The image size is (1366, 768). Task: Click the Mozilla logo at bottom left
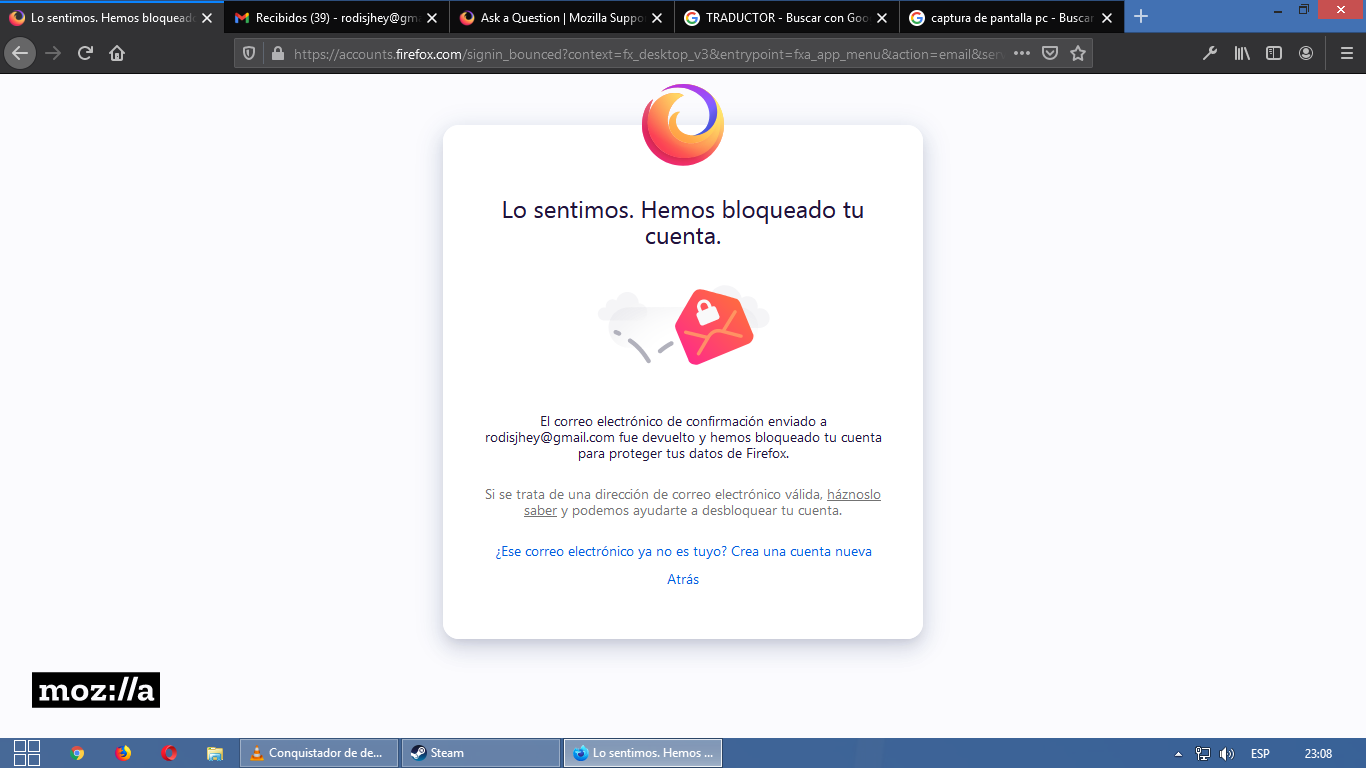coord(96,690)
